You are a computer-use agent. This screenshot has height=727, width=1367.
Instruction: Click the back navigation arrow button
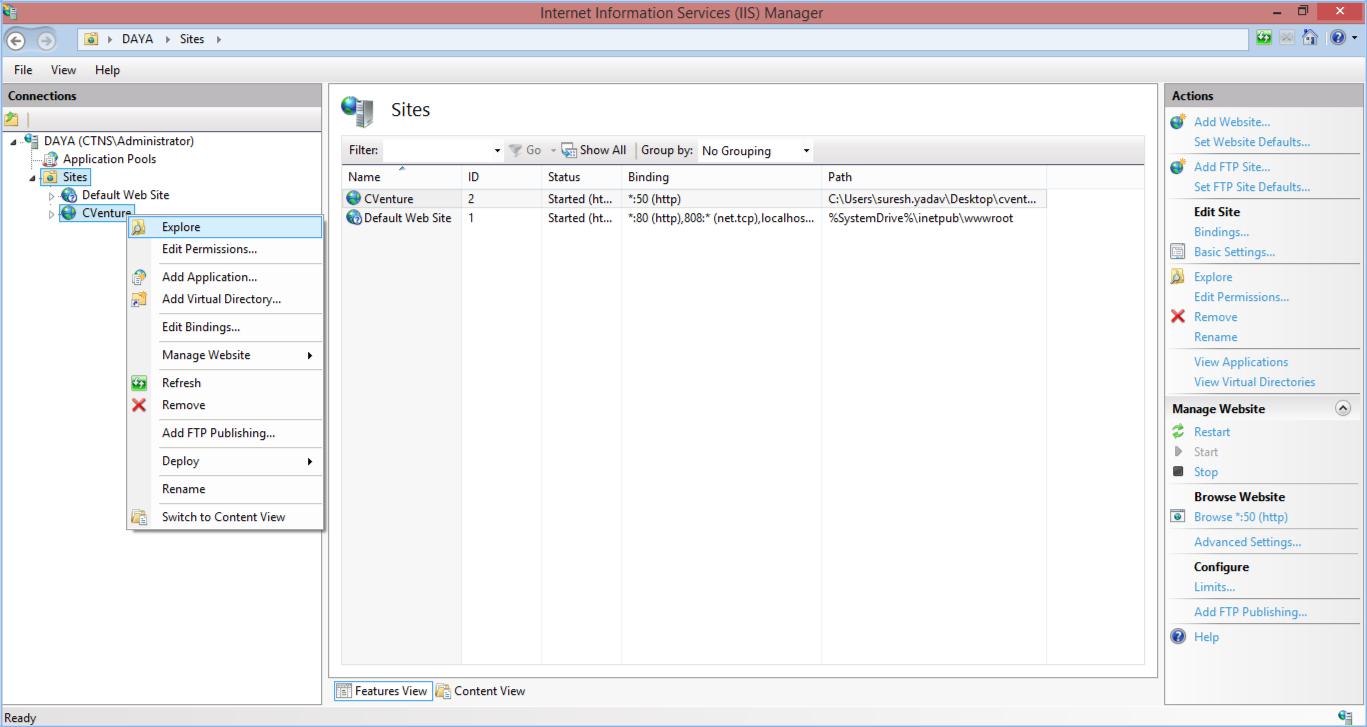point(16,39)
